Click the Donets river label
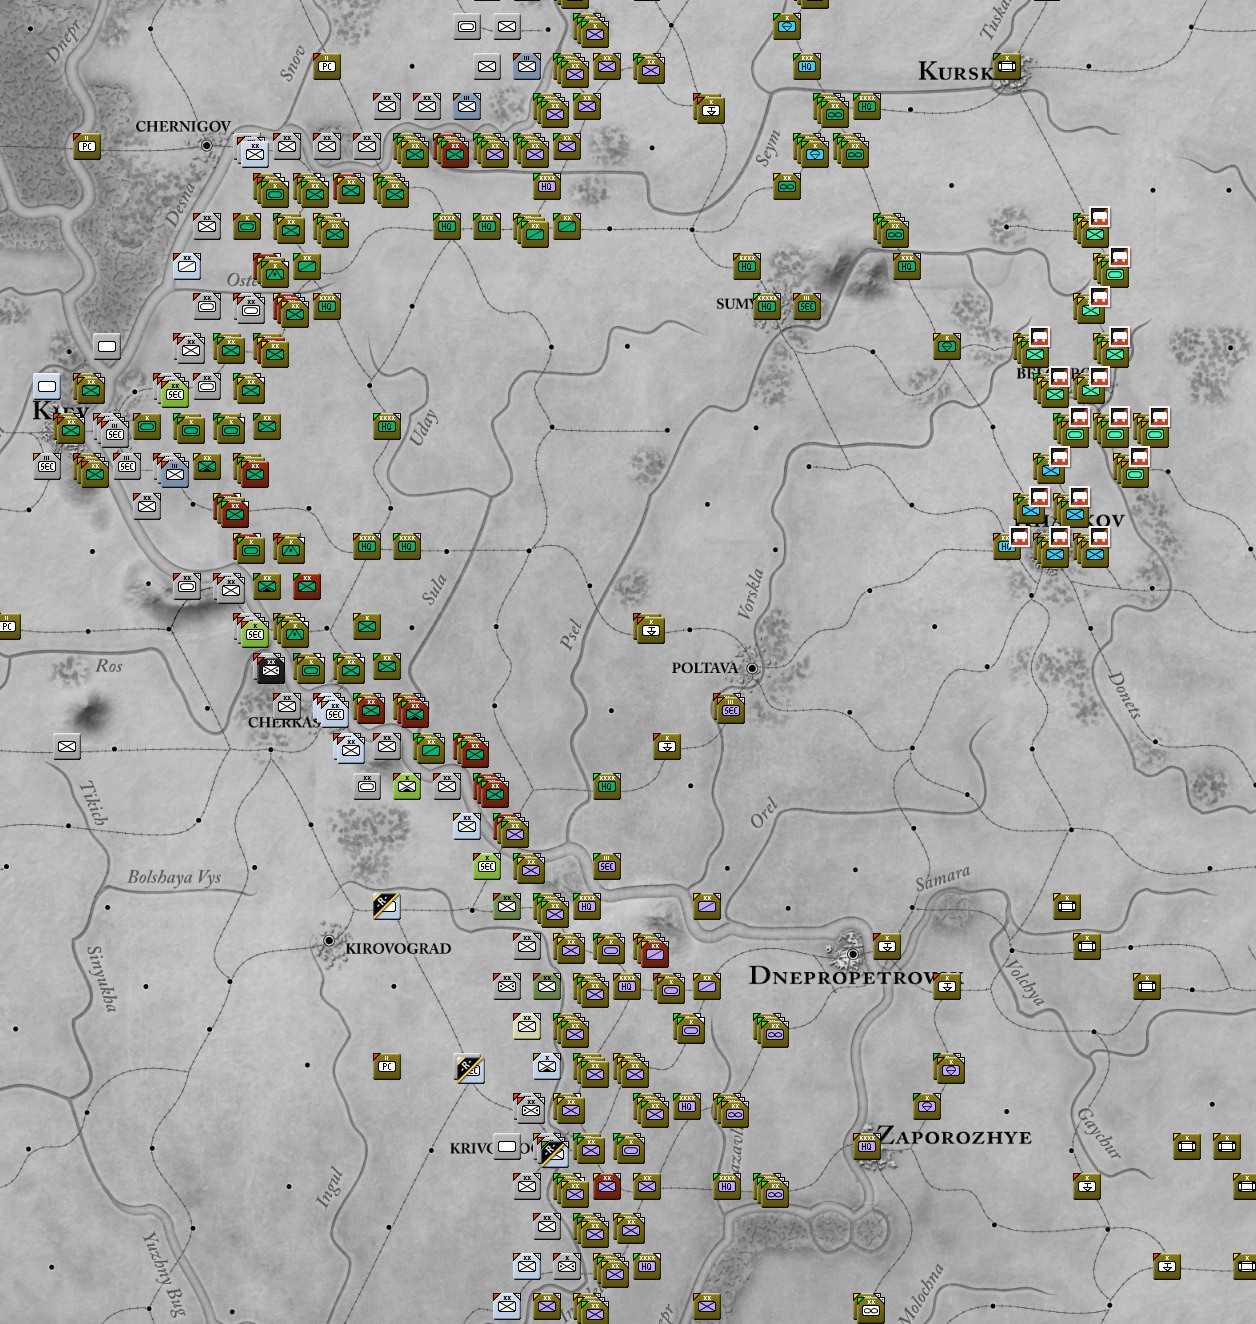This screenshot has height=1324, width=1256. 1124,696
